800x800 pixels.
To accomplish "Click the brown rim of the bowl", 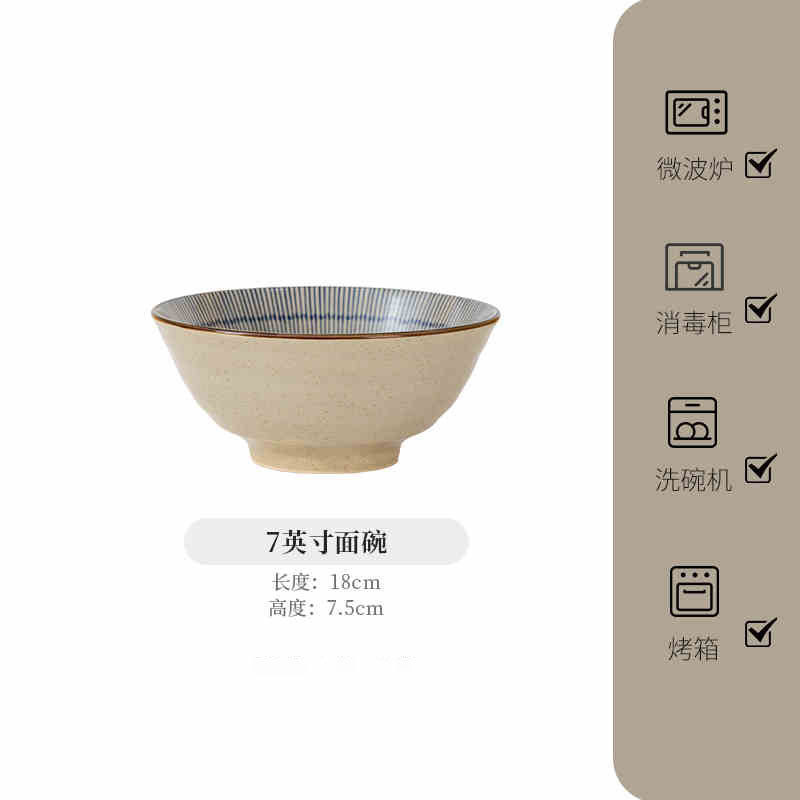I will point(326,335).
